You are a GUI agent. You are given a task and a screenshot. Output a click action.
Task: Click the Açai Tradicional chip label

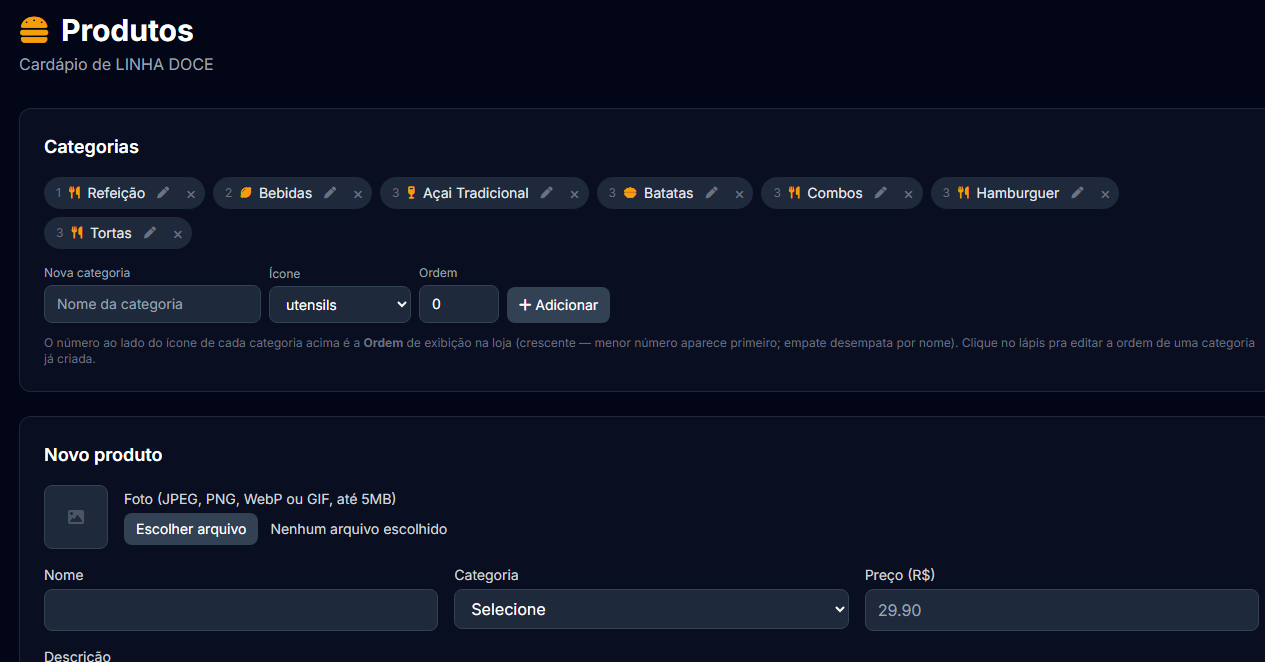pos(476,193)
